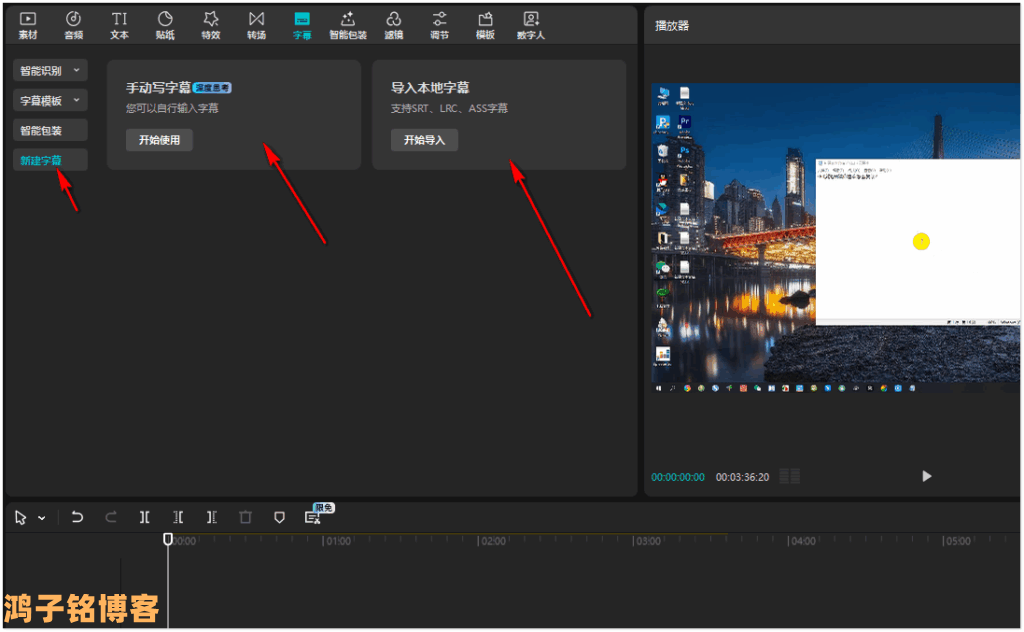Open the 转场 (transitions) panel
The image size is (1024, 632).
pos(256,25)
